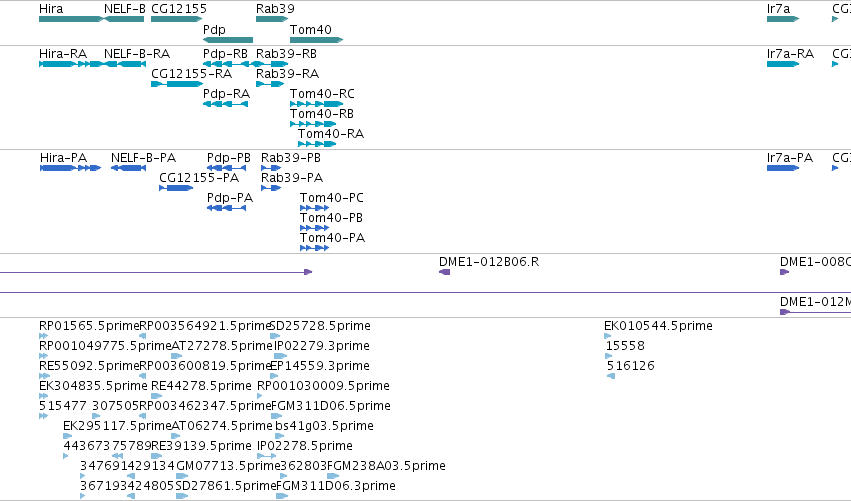Screen dimensions: 851x501
Task: Open the Tom40-PC protein label
Action: click(332, 199)
